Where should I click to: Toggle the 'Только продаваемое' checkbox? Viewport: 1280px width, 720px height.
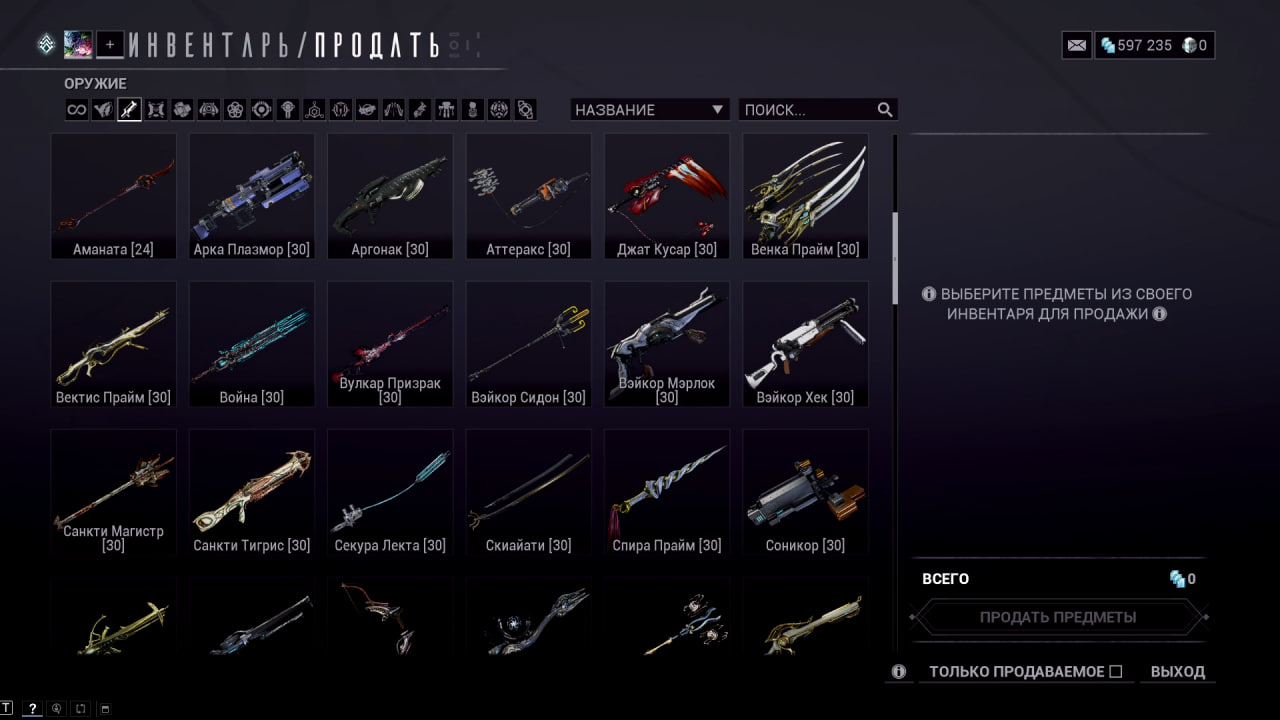[1116, 672]
